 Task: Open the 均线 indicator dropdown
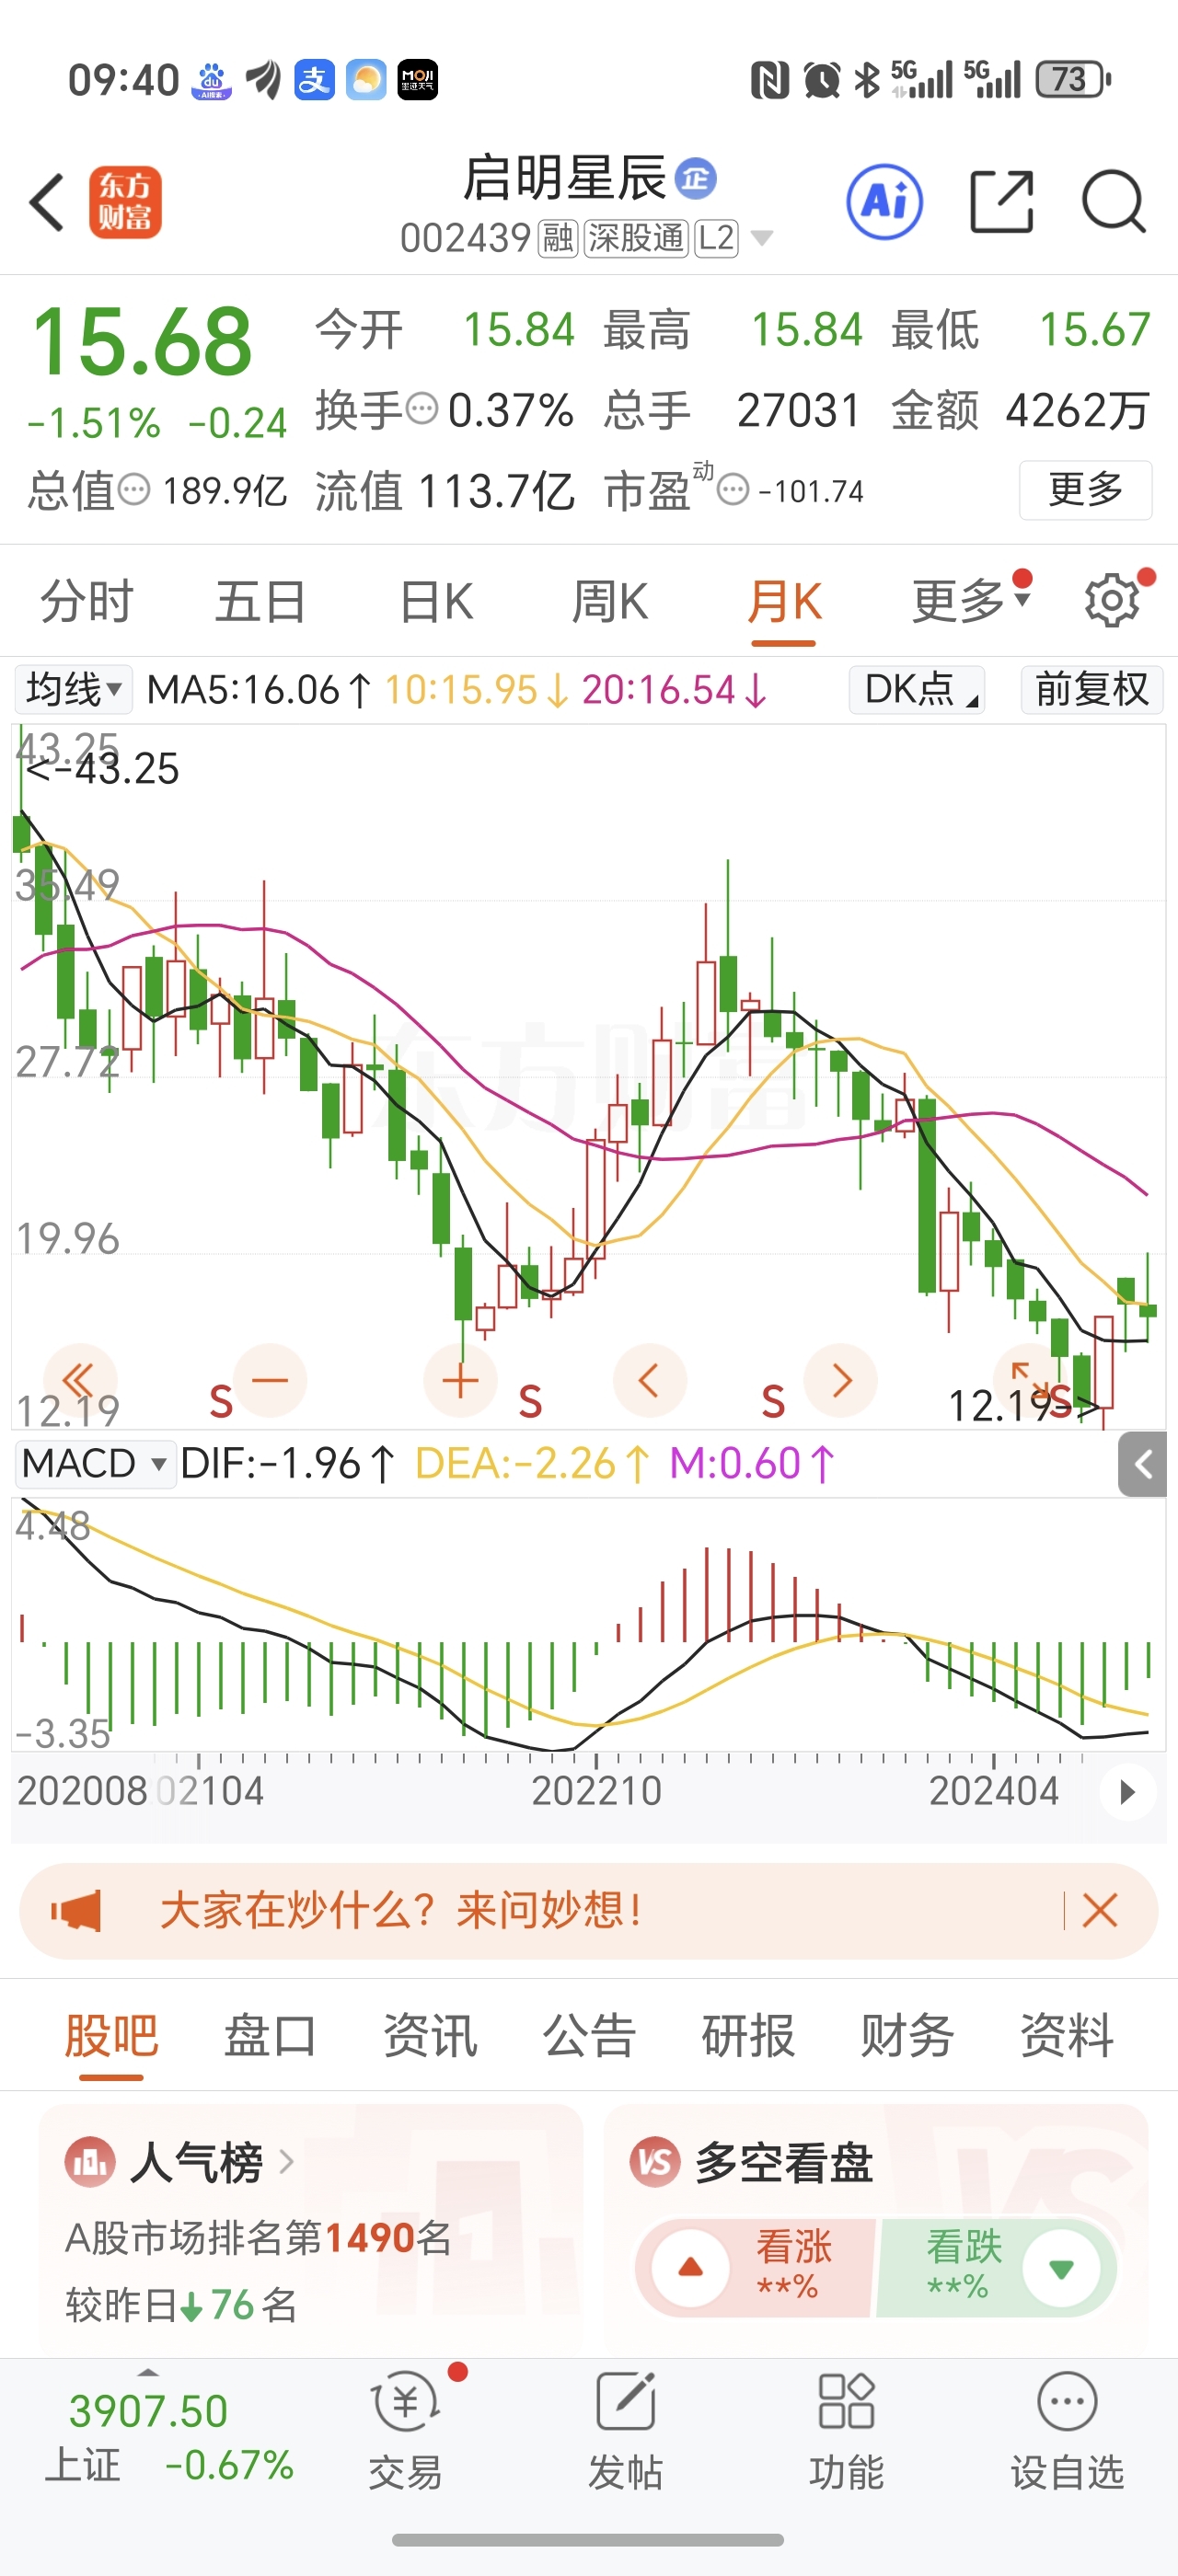(73, 689)
